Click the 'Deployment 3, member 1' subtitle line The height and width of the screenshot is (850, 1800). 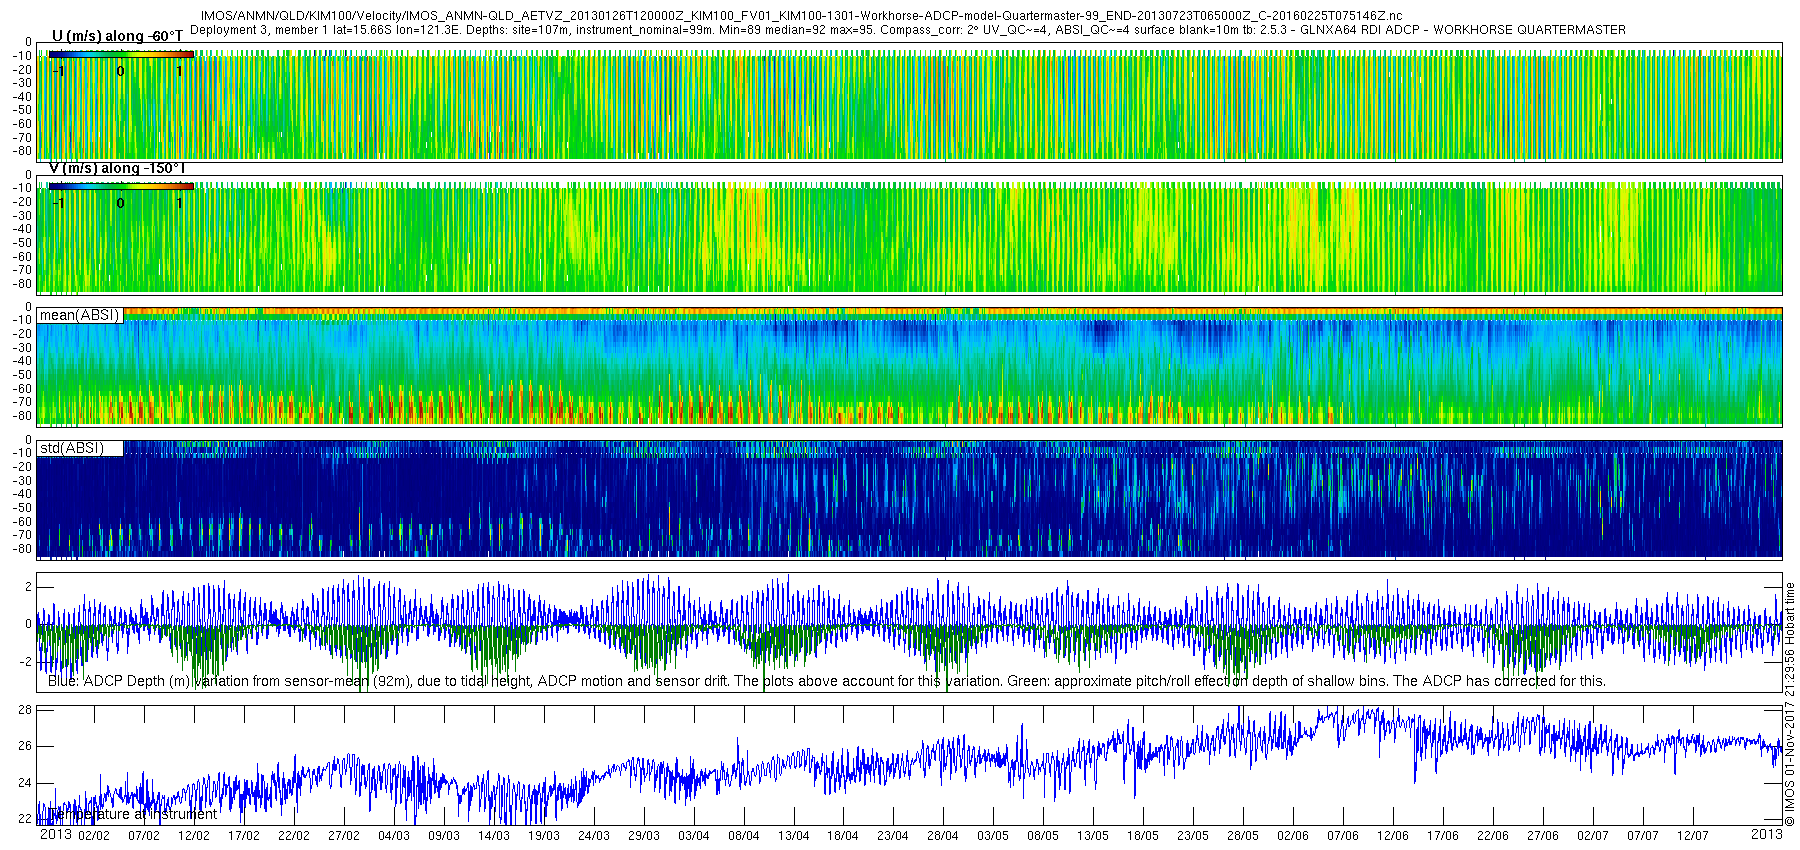(908, 30)
